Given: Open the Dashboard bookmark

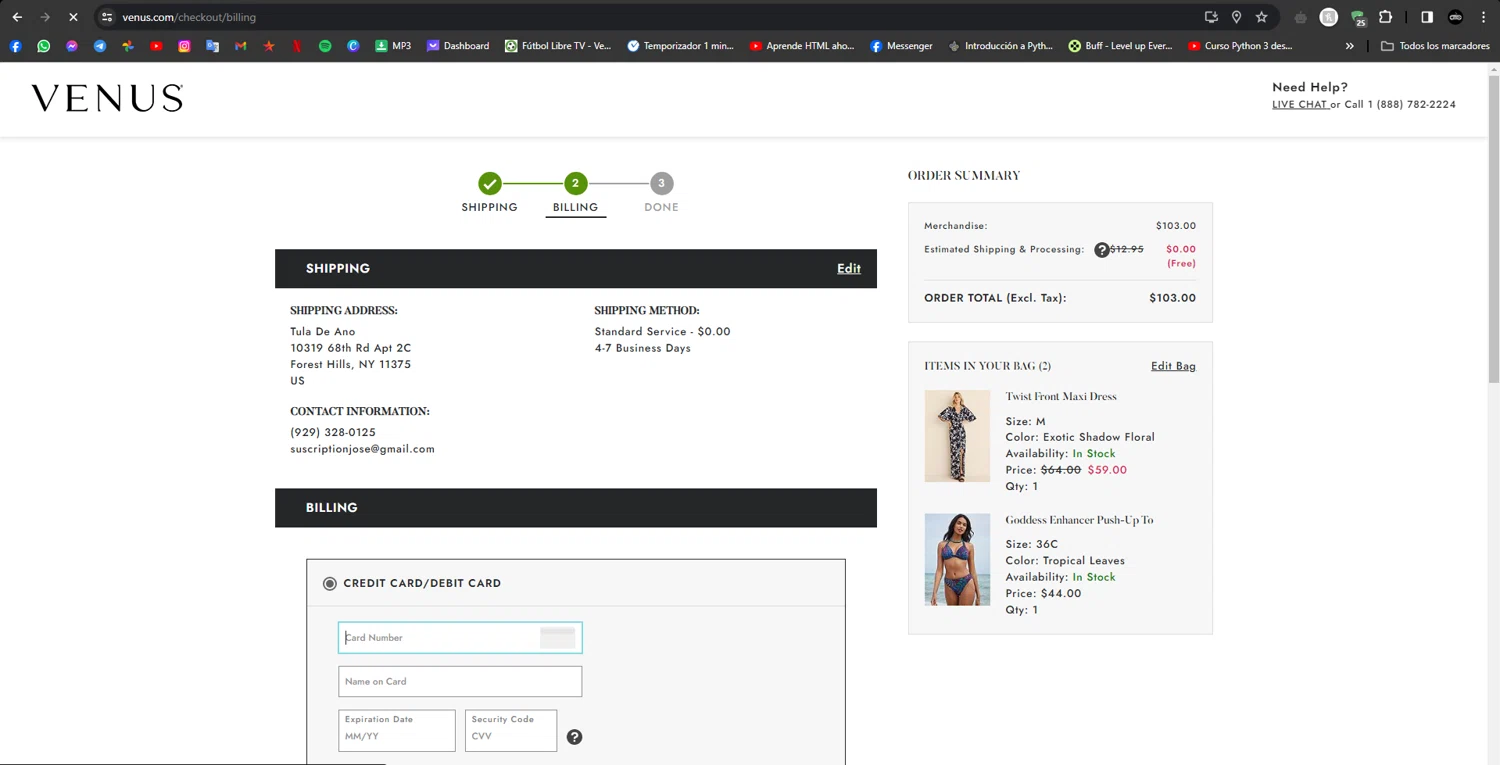Looking at the screenshot, I should pos(458,46).
